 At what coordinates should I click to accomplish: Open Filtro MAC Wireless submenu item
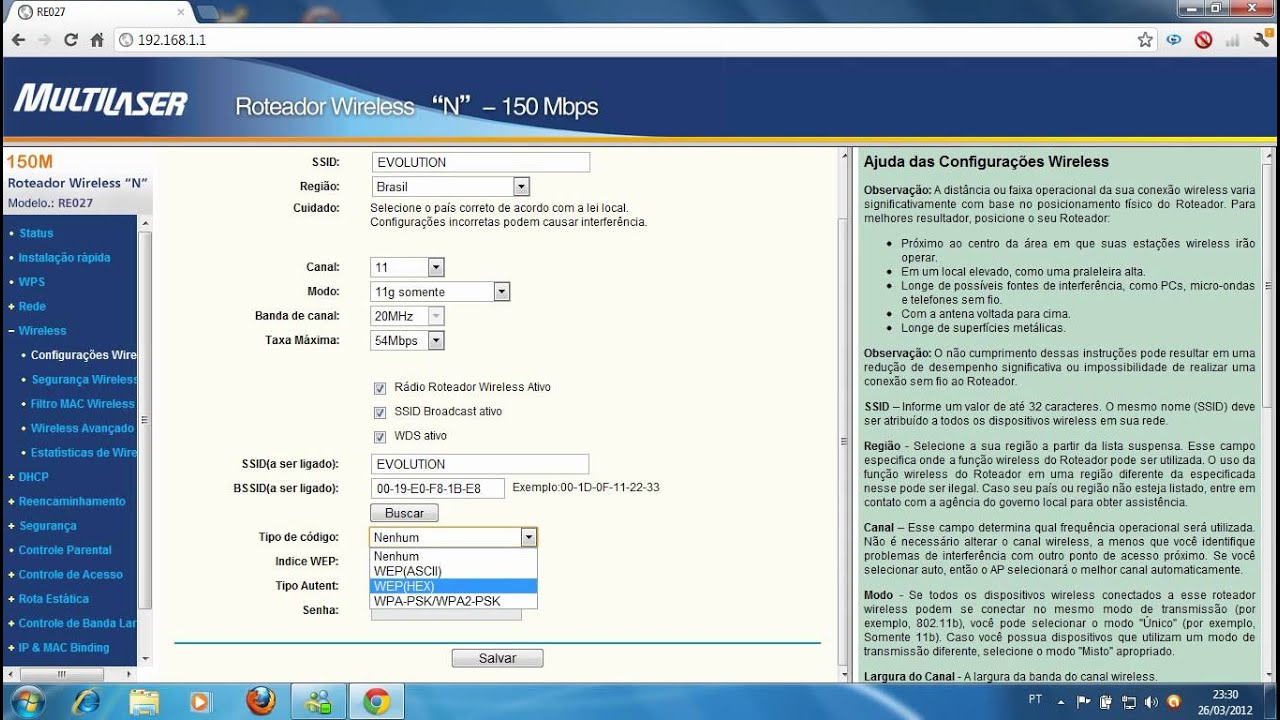click(x=82, y=404)
